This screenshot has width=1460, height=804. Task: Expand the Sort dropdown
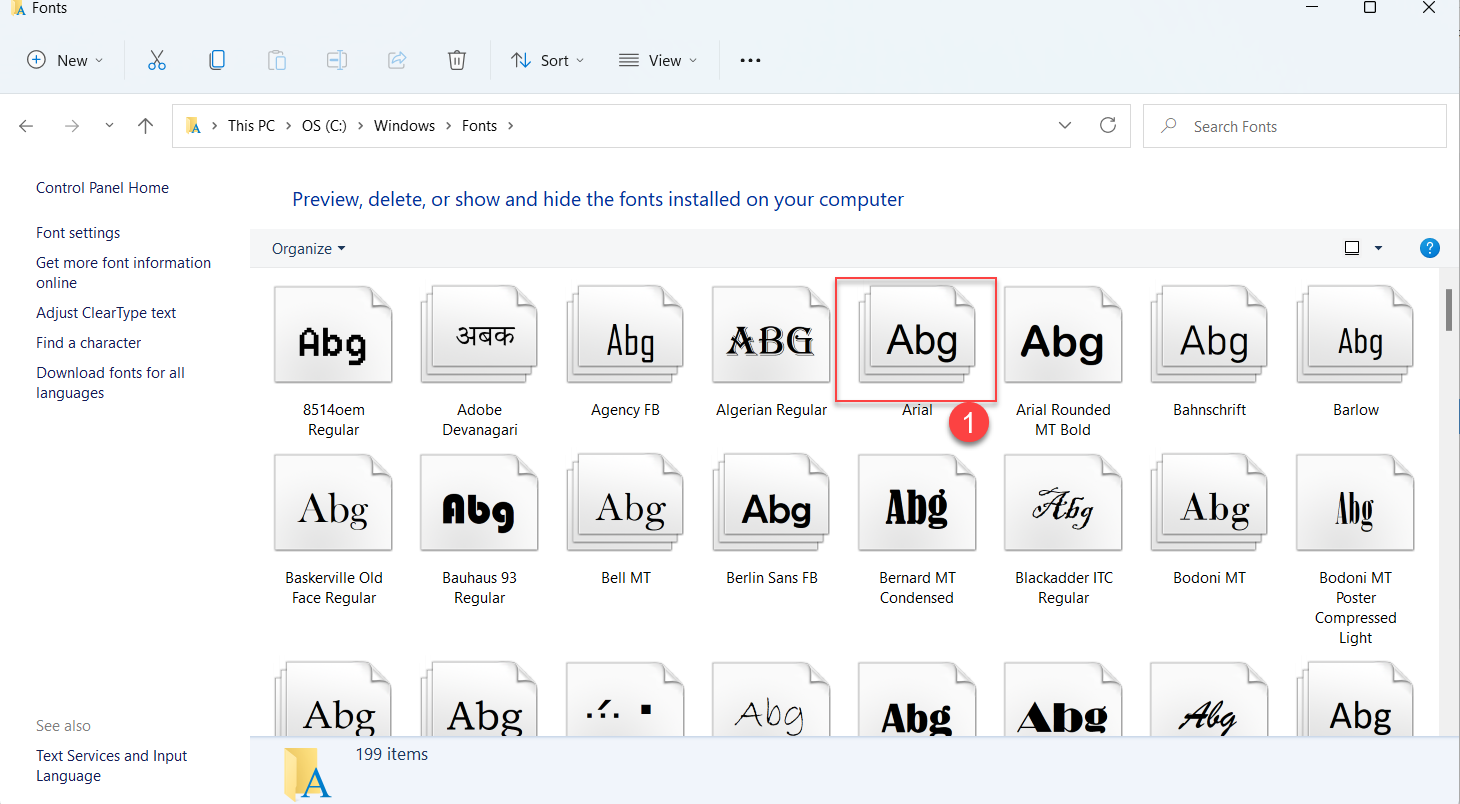547,60
